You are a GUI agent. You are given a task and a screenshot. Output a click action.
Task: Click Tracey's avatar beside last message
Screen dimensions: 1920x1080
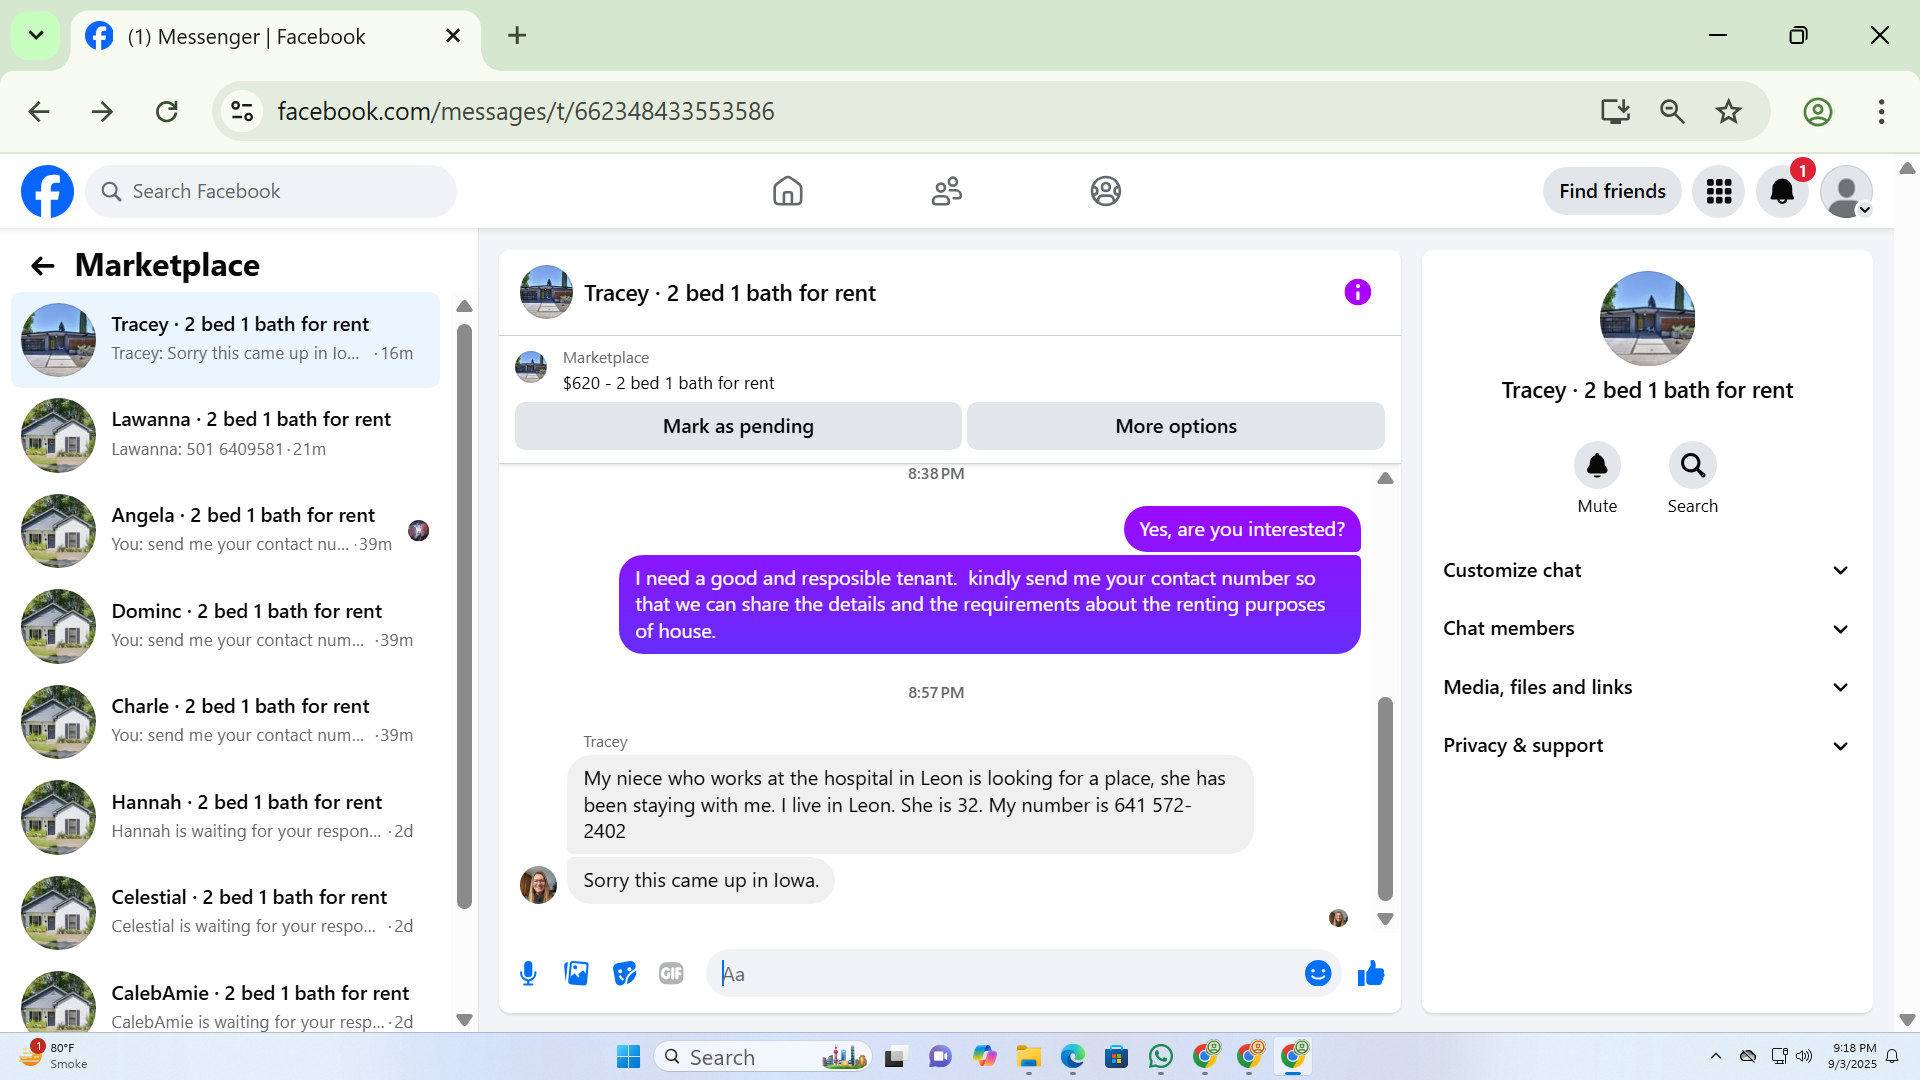click(x=538, y=885)
